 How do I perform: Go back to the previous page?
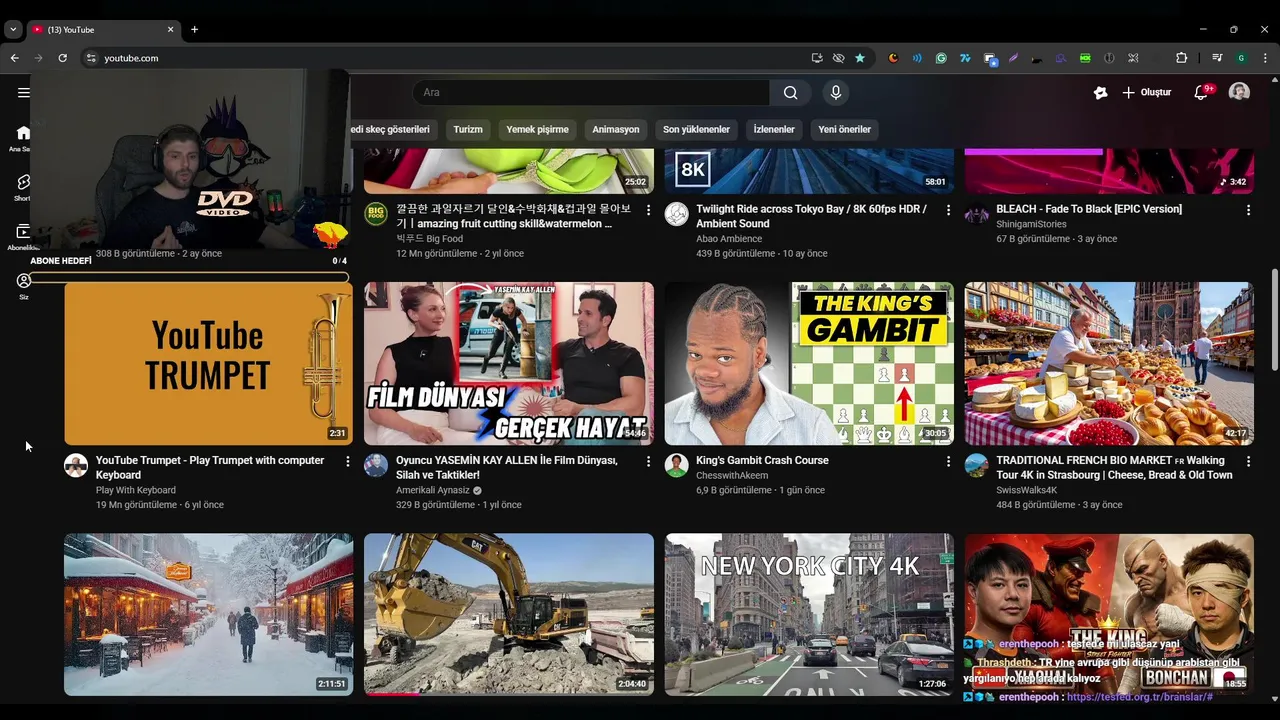point(15,58)
